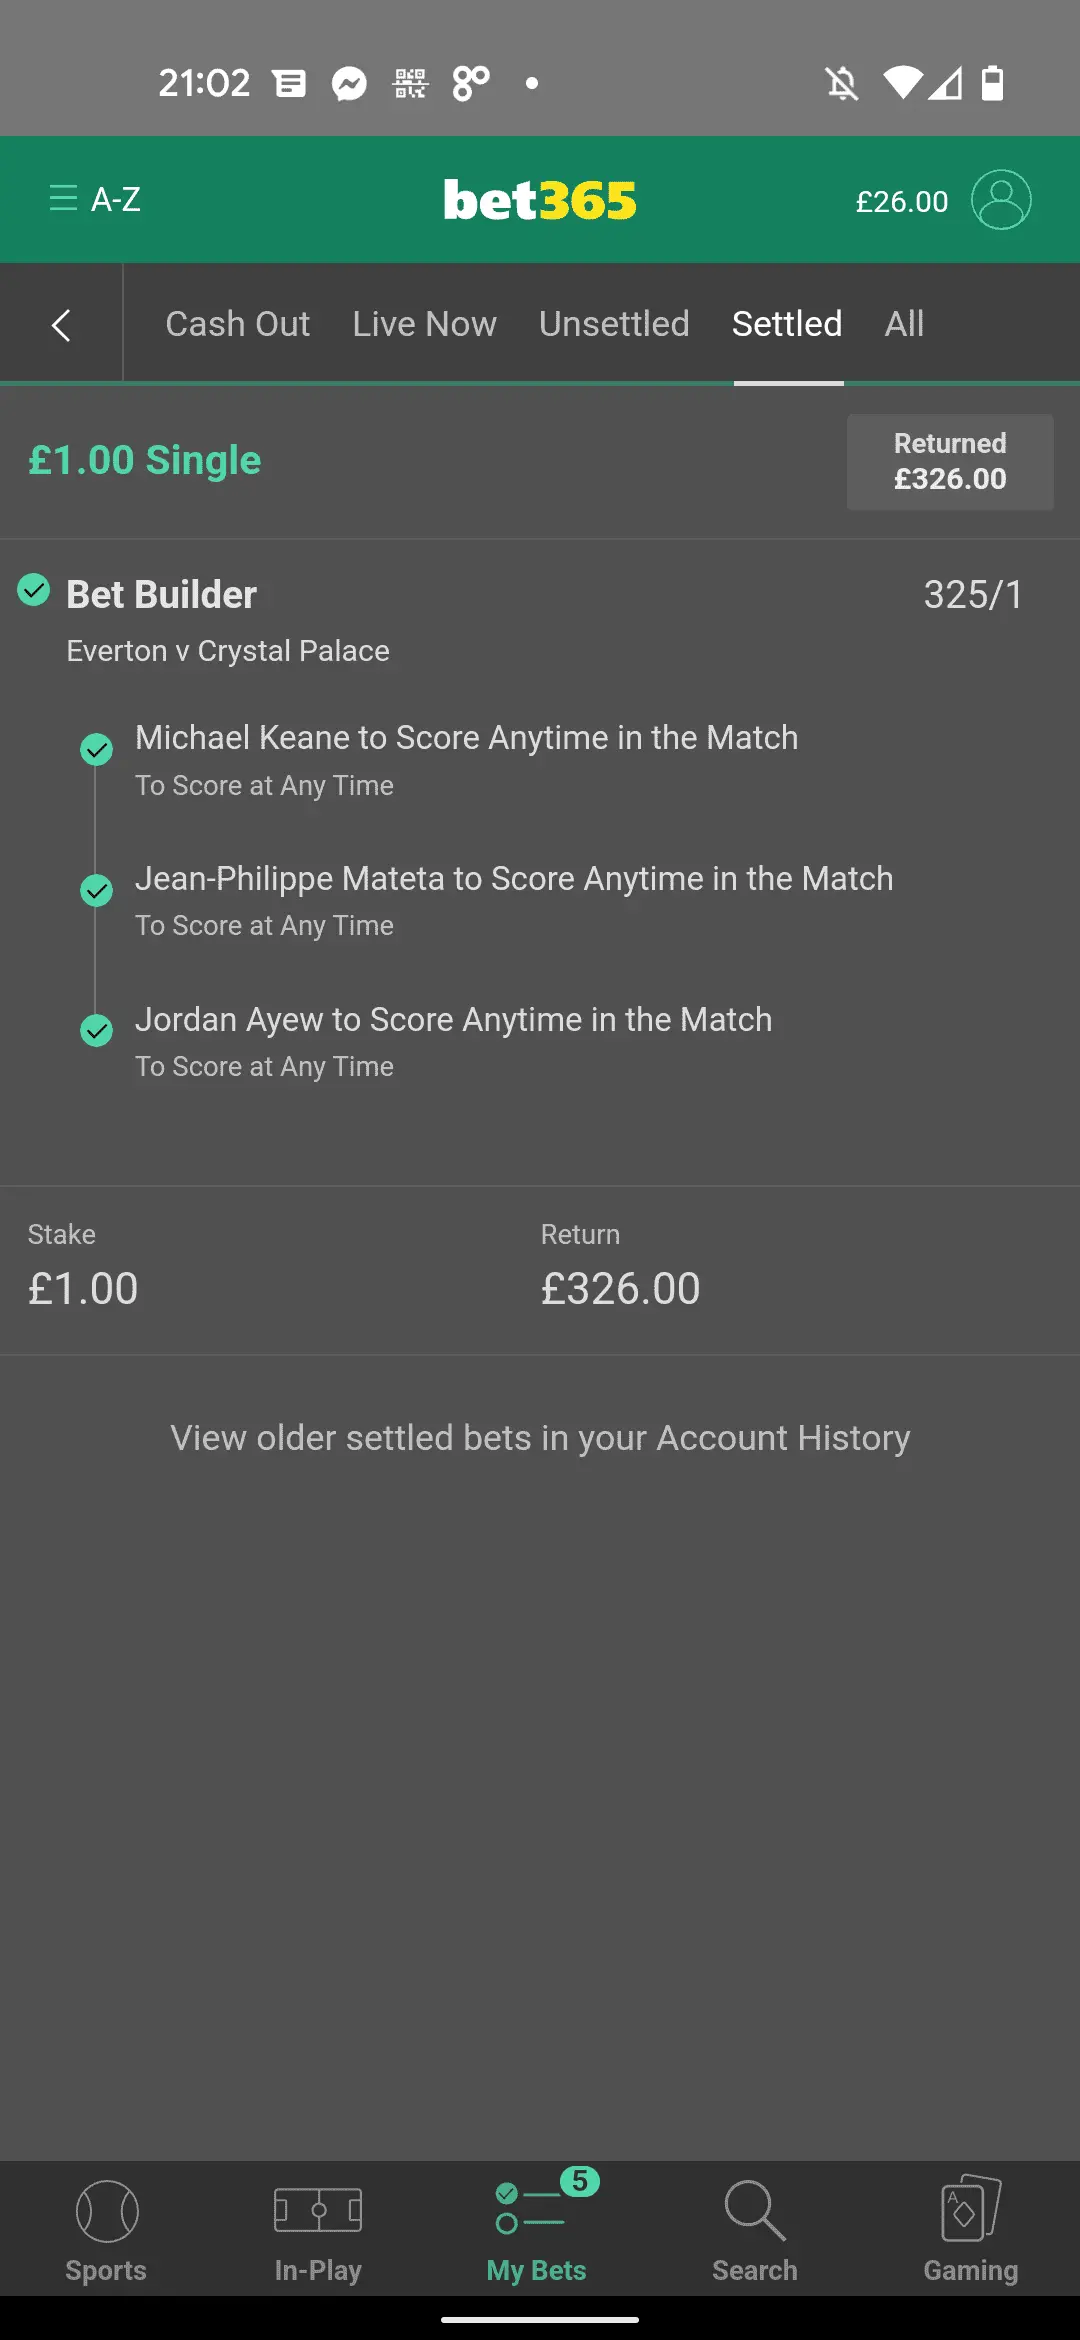Viewport: 1080px width, 2340px height.
Task: Switch to the Cash Out tab
Action: 238,324
